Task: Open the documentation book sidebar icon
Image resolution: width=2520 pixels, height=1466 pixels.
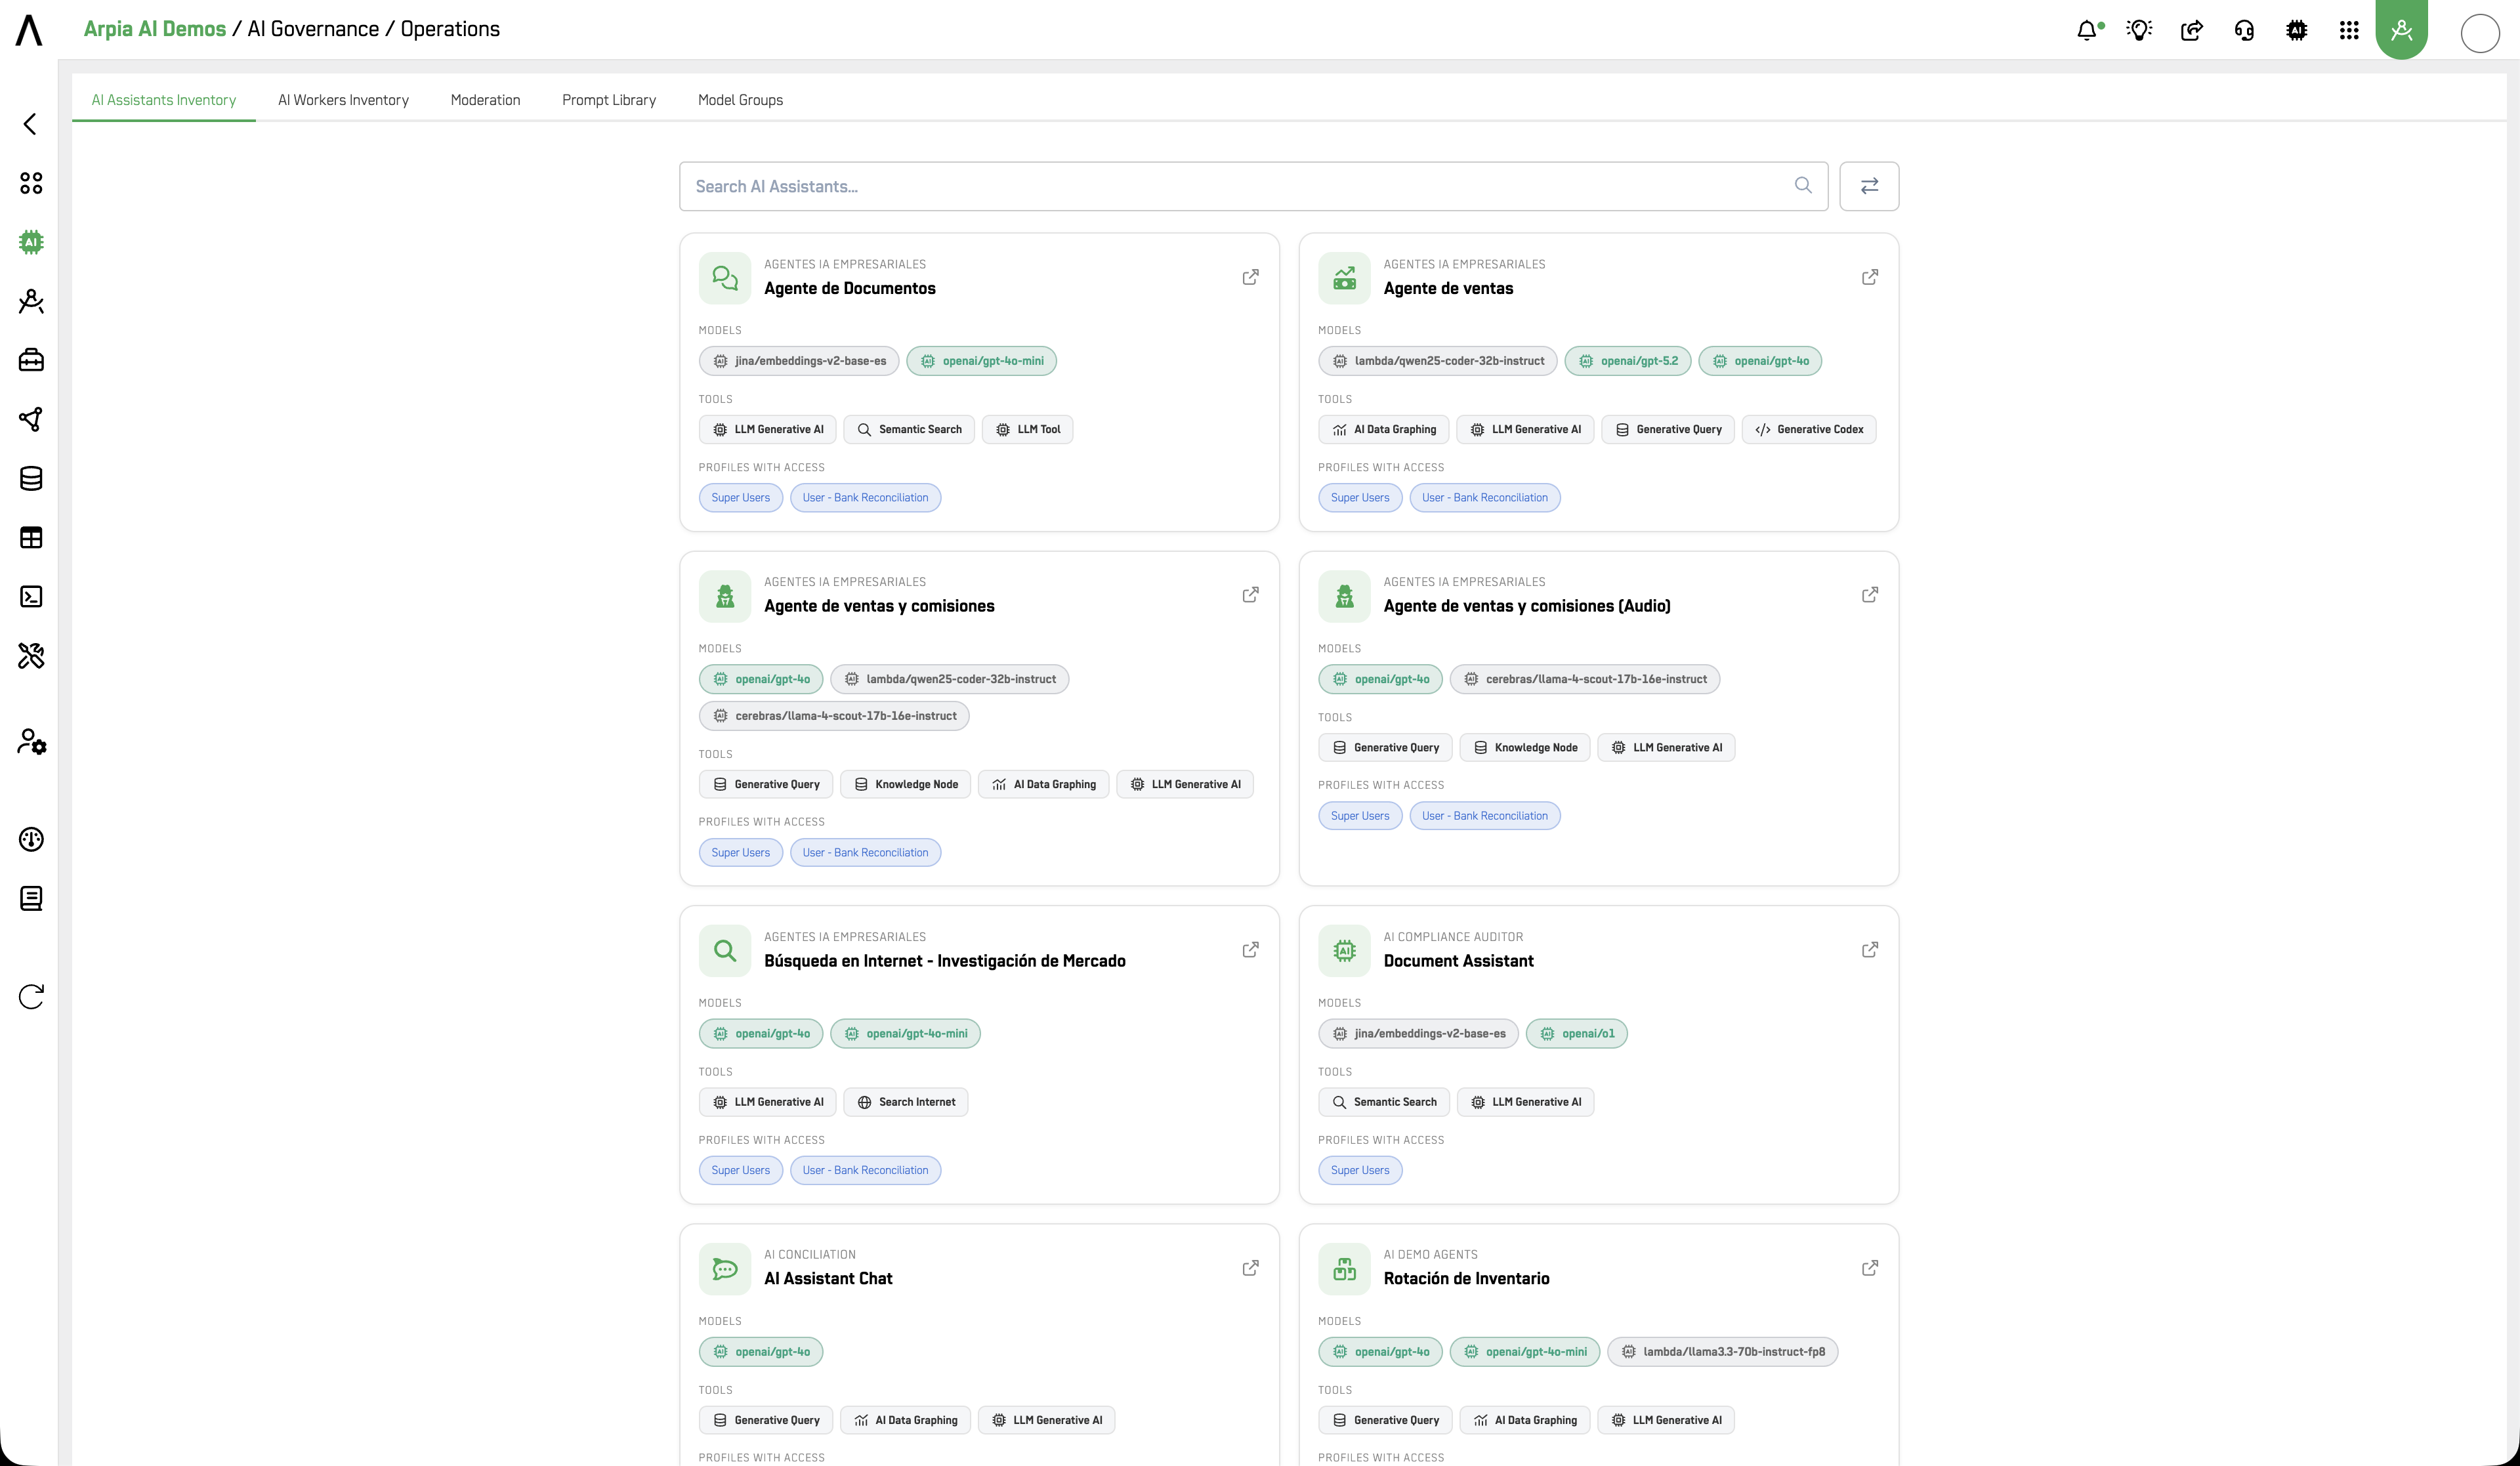Action: tap(31, 898)
